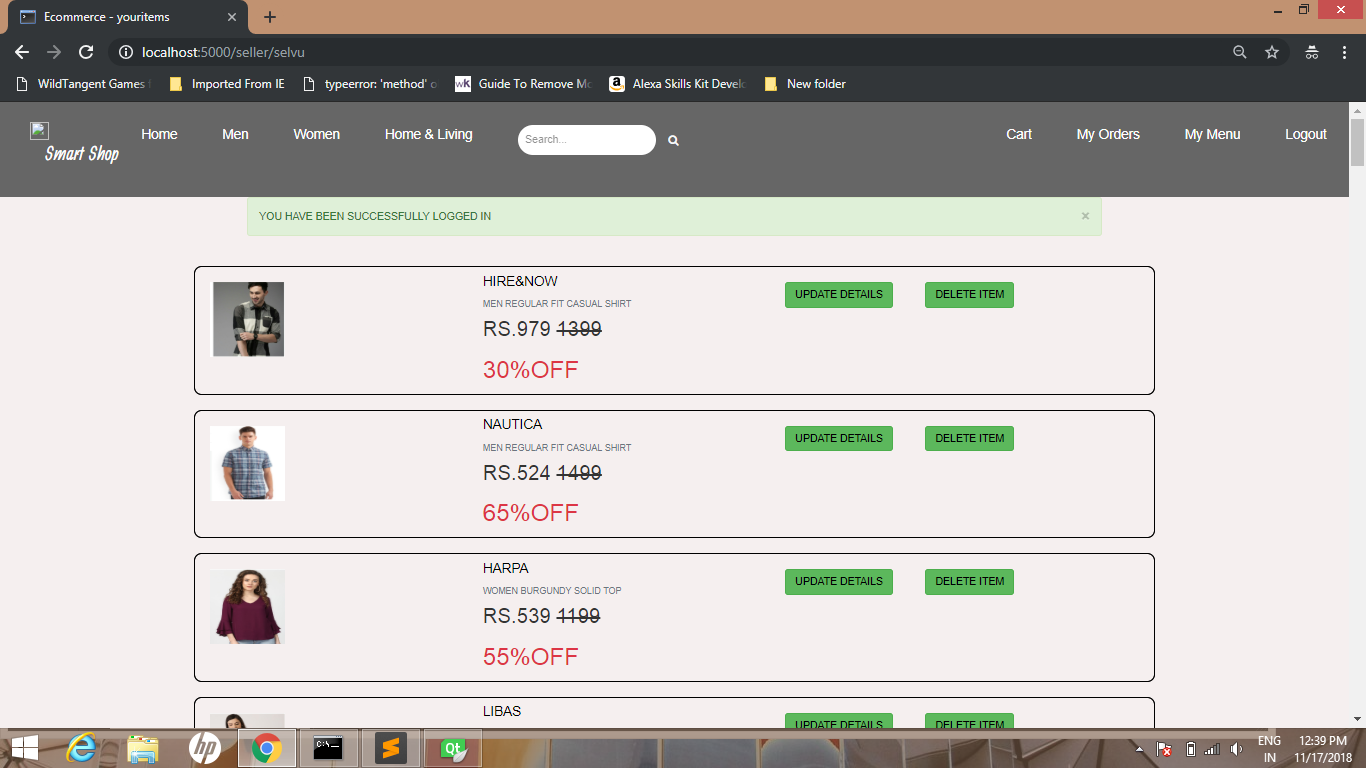Open the Home & Living category
This screenshot has width=1366, height=768.
click(428, 134)
